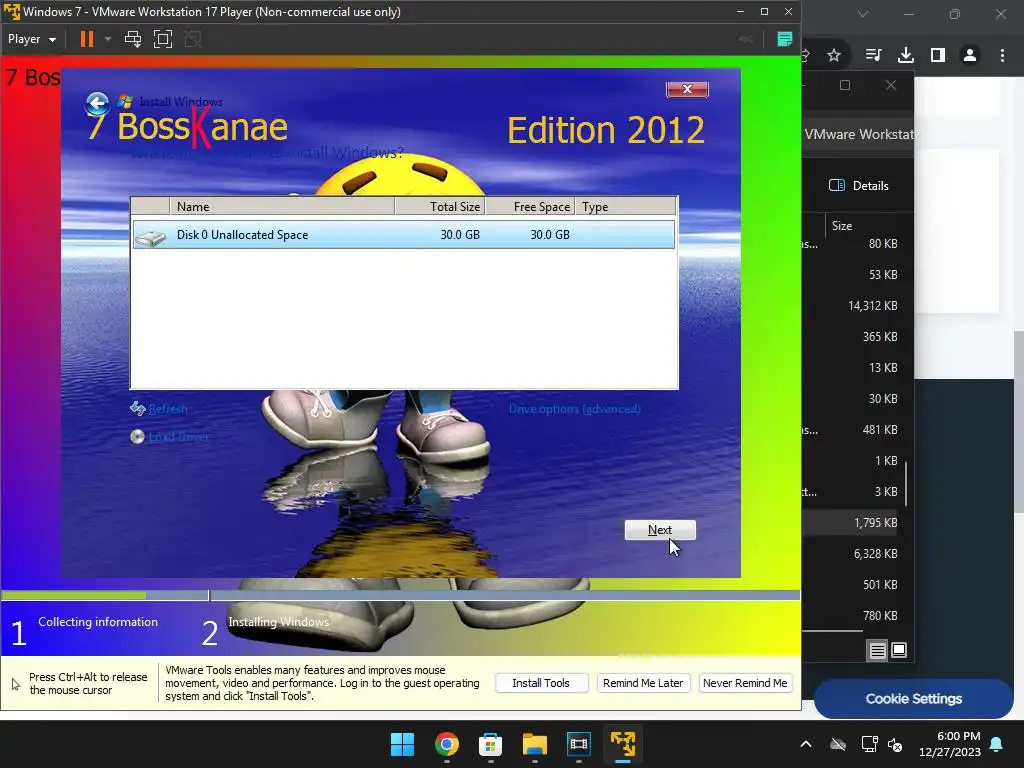The image size is (1024, 768).
Task: Click the Cookie Settings button
Action: (914, 699)
